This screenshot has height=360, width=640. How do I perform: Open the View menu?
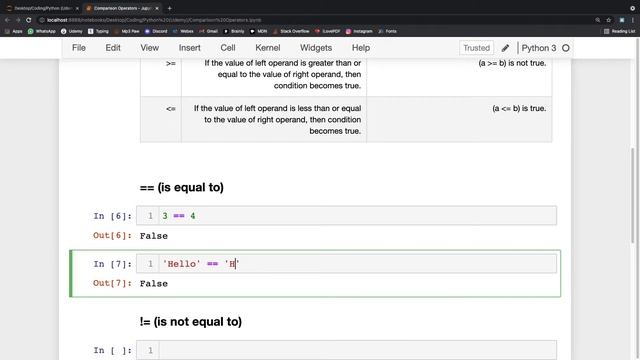pos(149,48)
